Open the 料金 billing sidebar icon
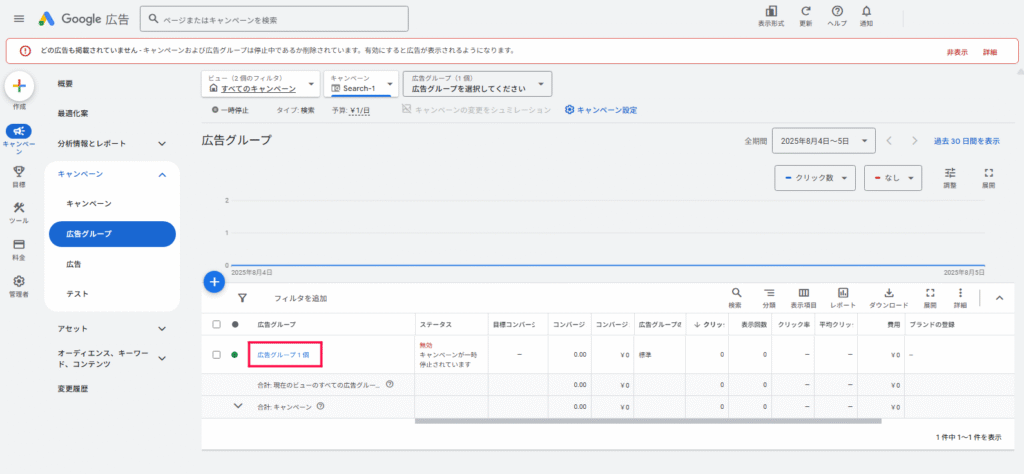The image size is (1024, 474). coord(19,245)
